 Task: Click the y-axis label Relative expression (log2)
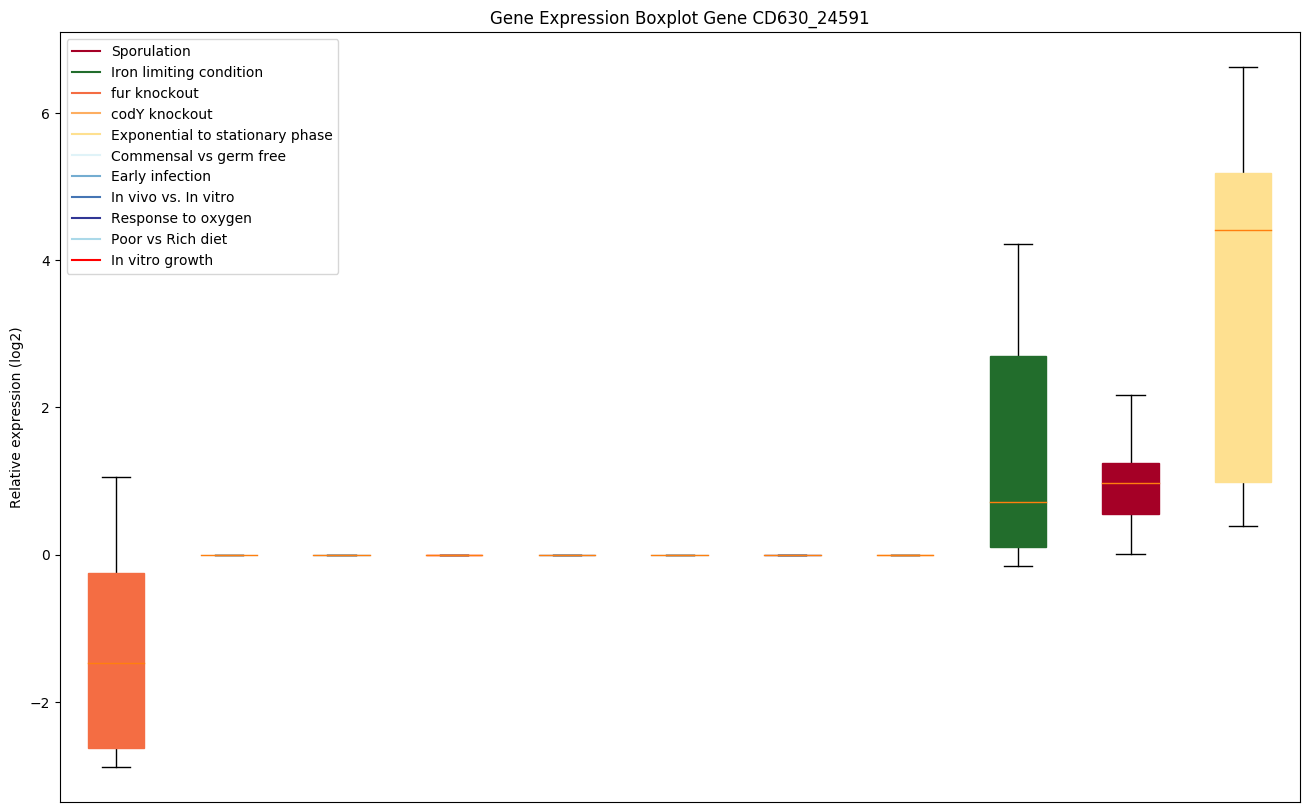tap(16, 417)
